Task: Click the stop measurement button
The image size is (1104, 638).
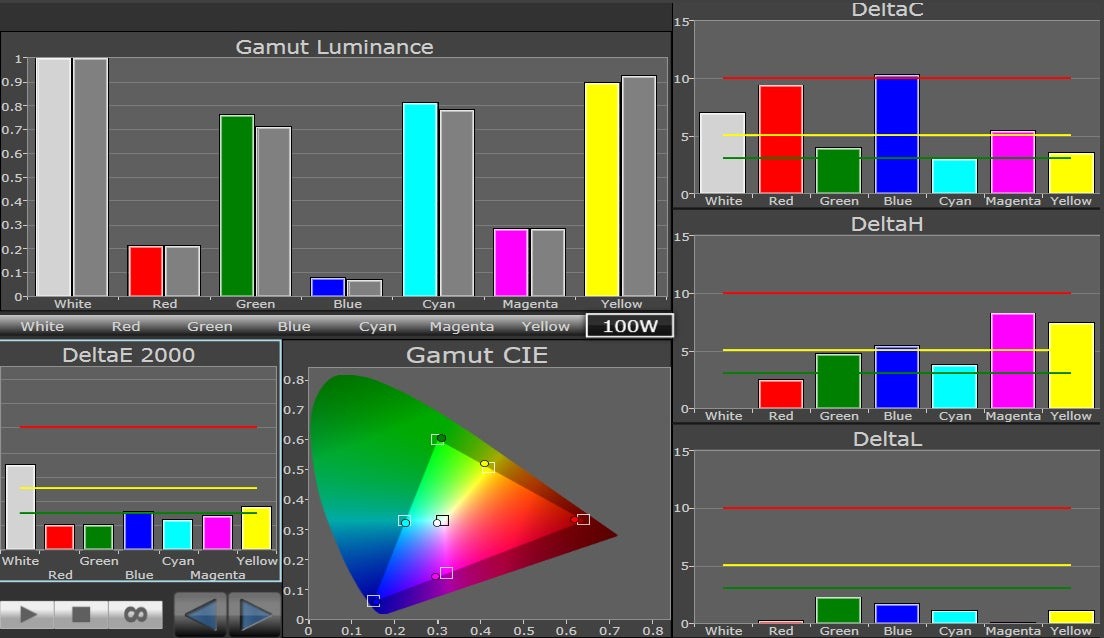Action: [82, 613]
